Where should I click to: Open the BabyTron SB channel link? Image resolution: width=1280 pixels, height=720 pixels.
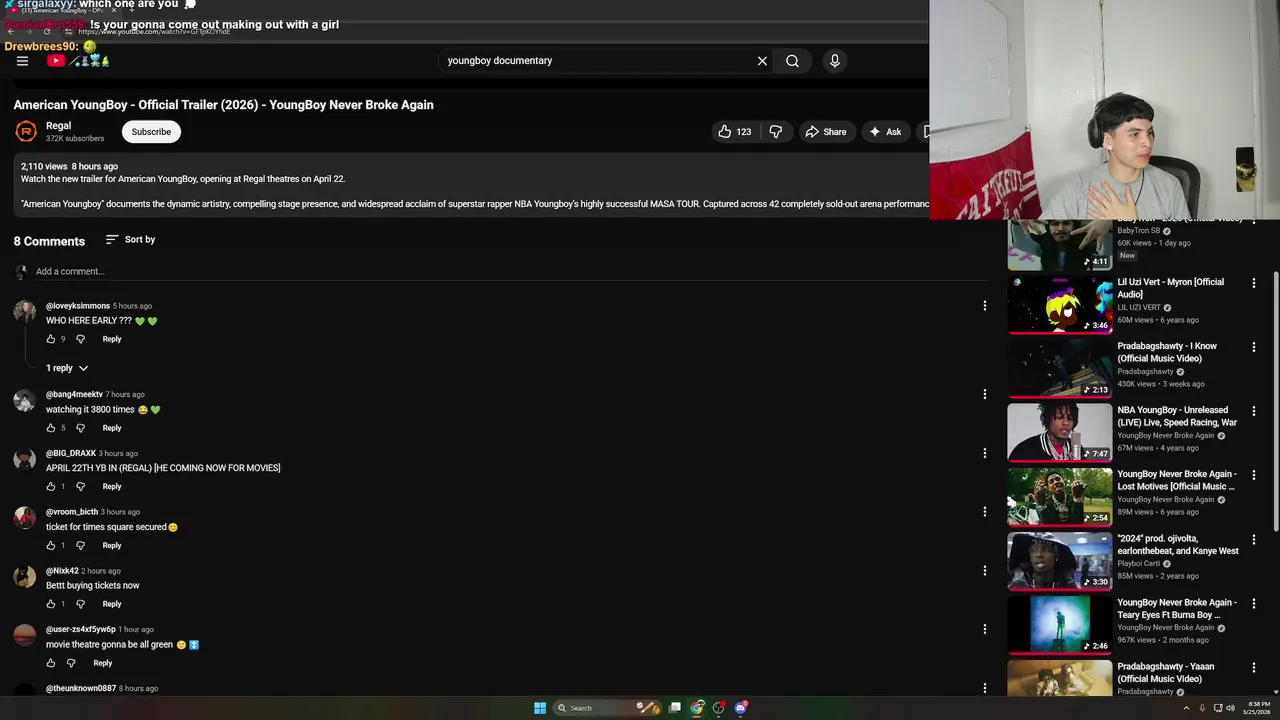[1139, 231]
